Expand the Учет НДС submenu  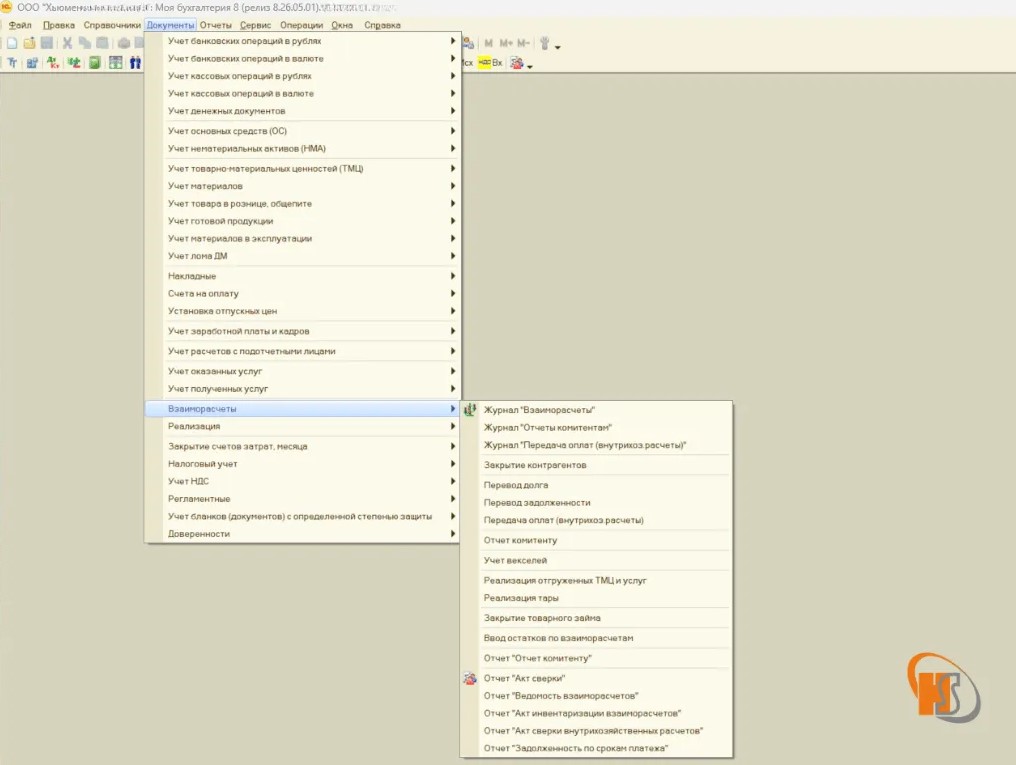click(302, 481)
